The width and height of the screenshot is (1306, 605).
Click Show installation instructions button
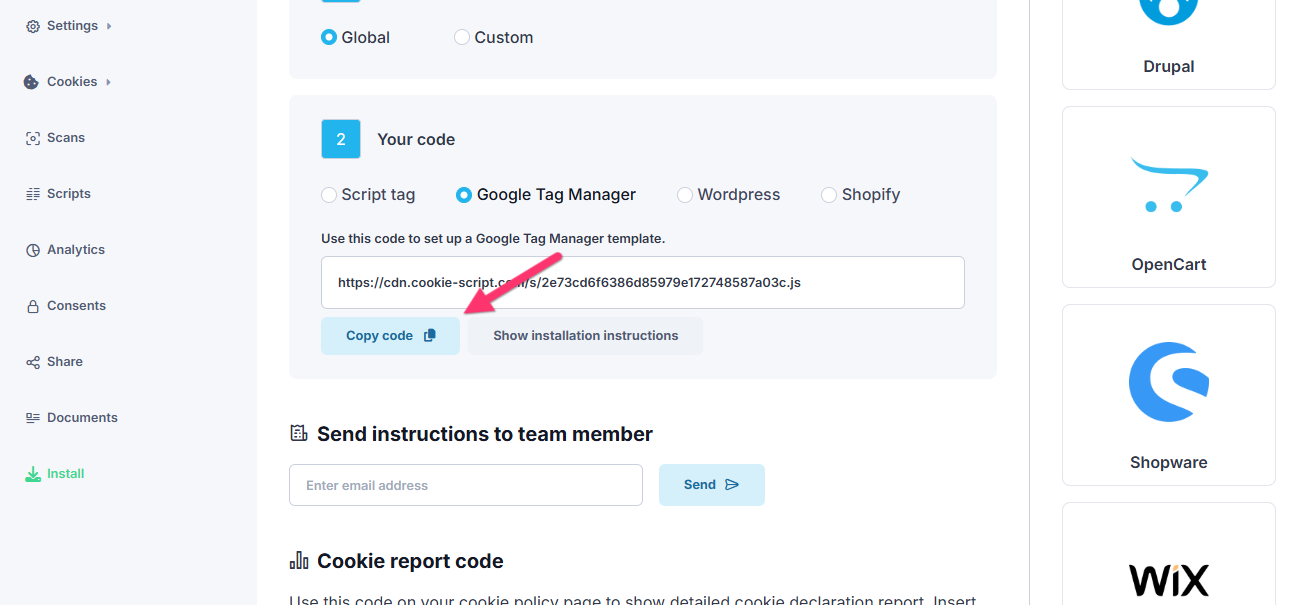pos(585,336)
